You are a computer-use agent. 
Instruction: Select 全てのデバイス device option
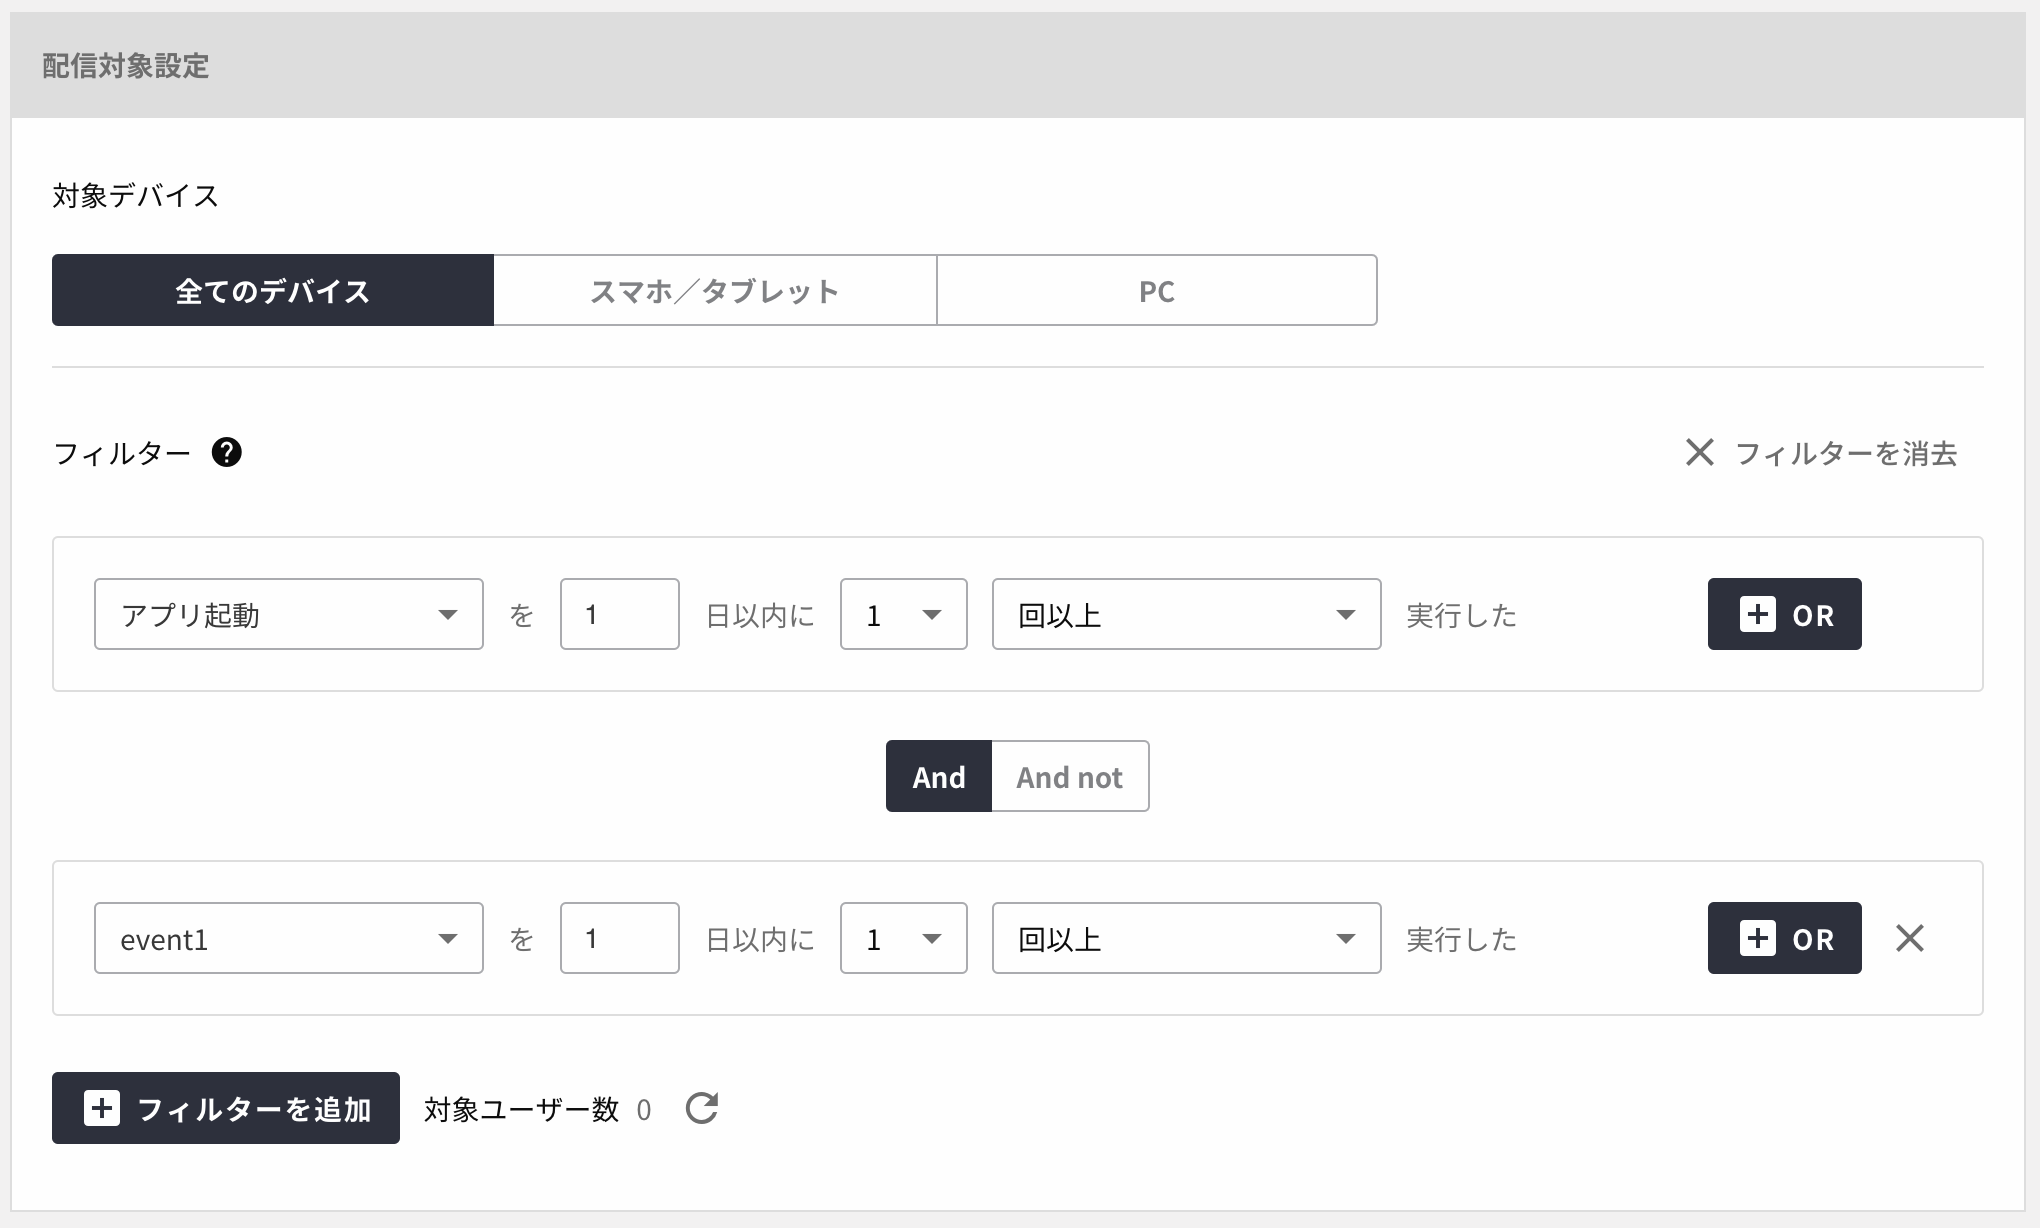click(273, 290)
